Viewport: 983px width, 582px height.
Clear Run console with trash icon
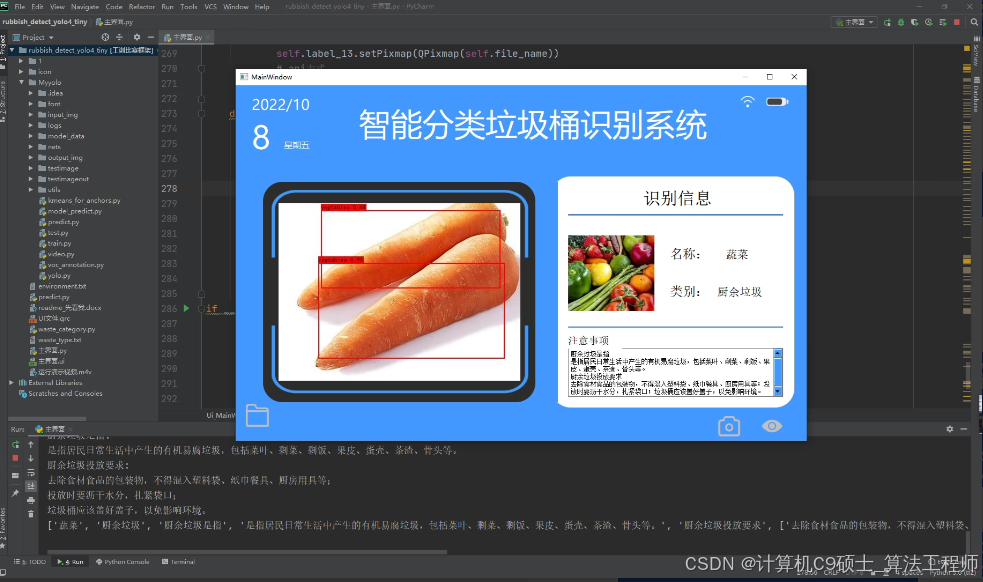pos(31,514)
